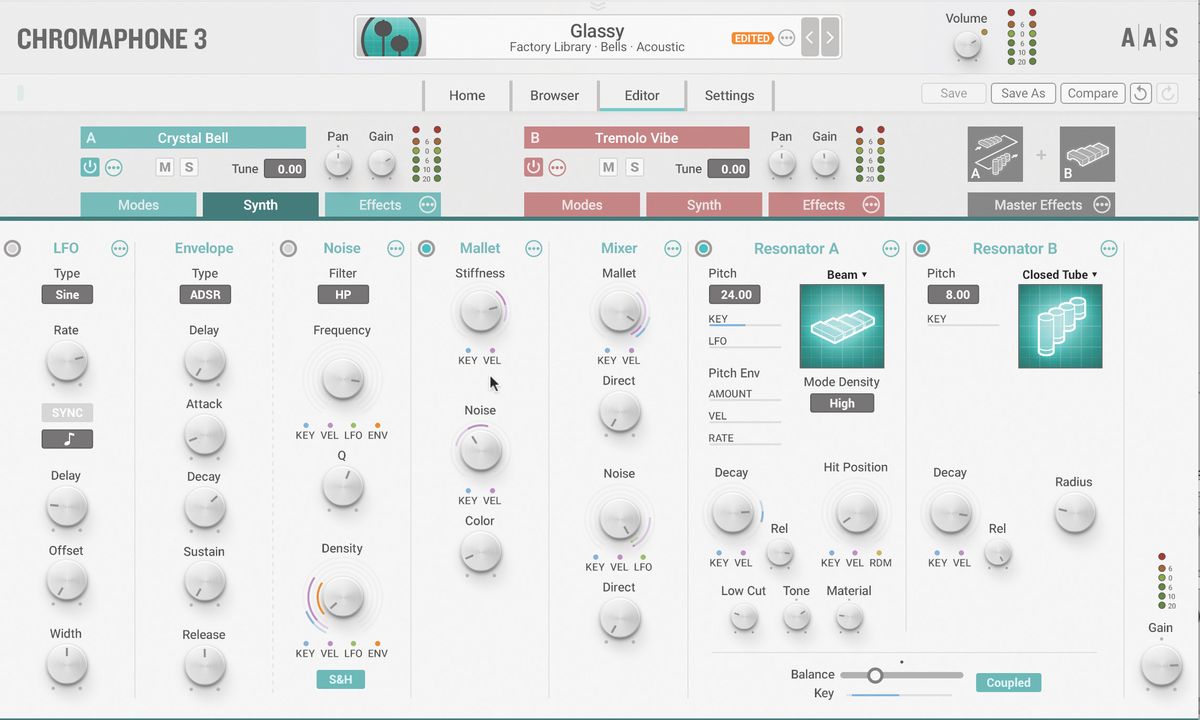Open Resonator A options via ellipsis icon

[x=890, y=248]
